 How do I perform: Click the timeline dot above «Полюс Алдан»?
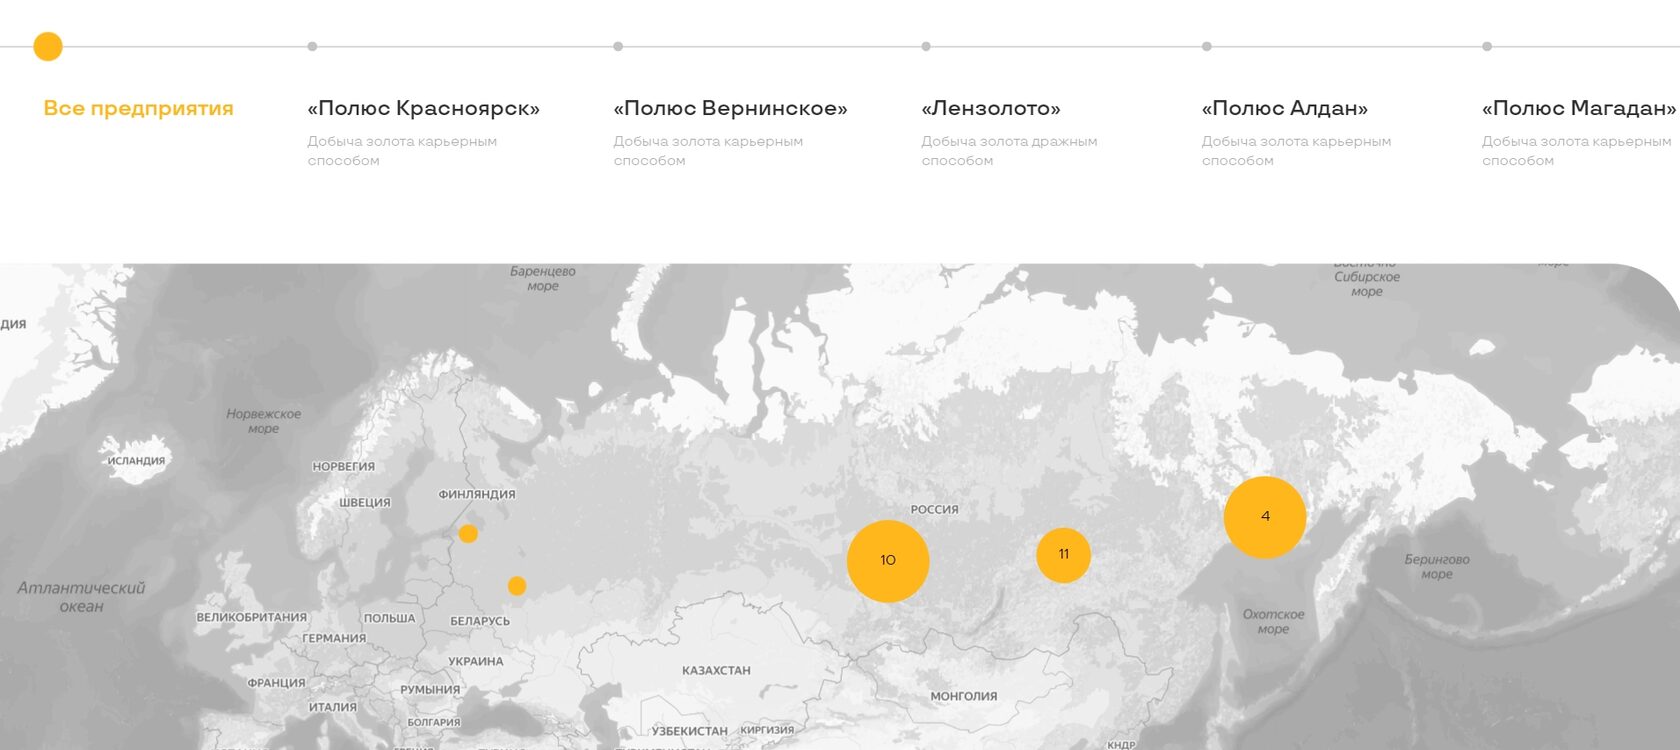pyautogui.click(x=1207, y=46)
